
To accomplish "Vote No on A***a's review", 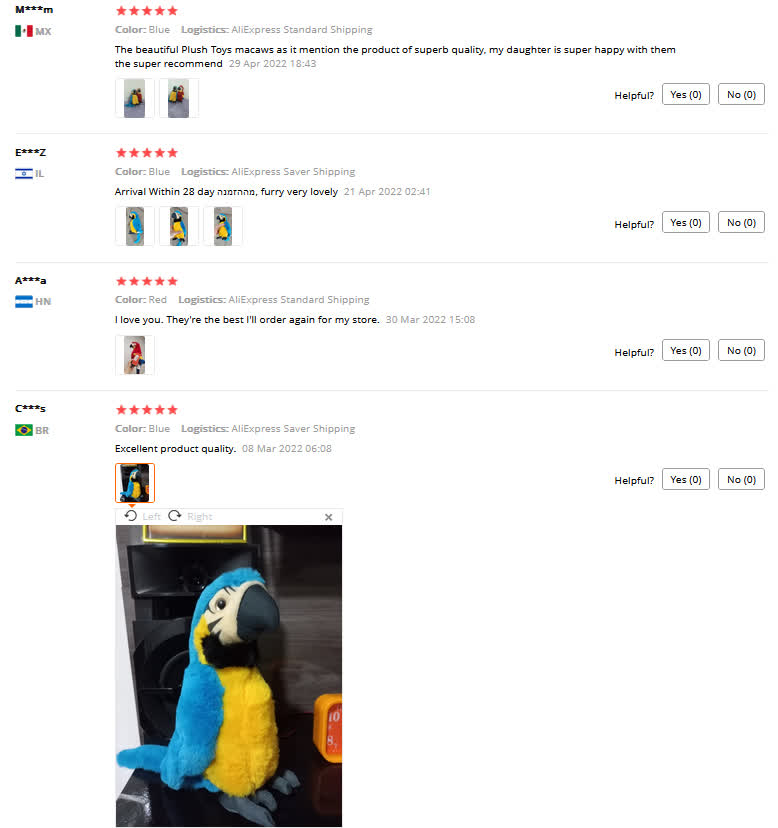I will [741, 351].
